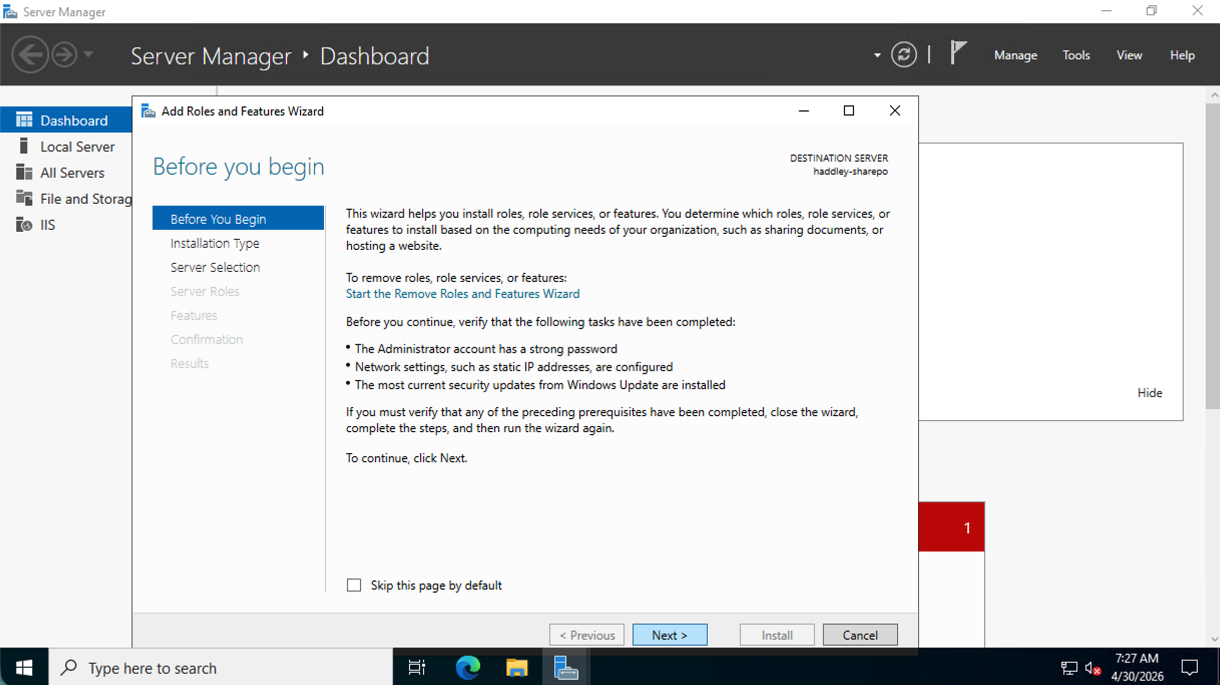Screen dimensions: 1220x685
Task: Click Server Manager taskbar icon
Action: coord(566,667)
